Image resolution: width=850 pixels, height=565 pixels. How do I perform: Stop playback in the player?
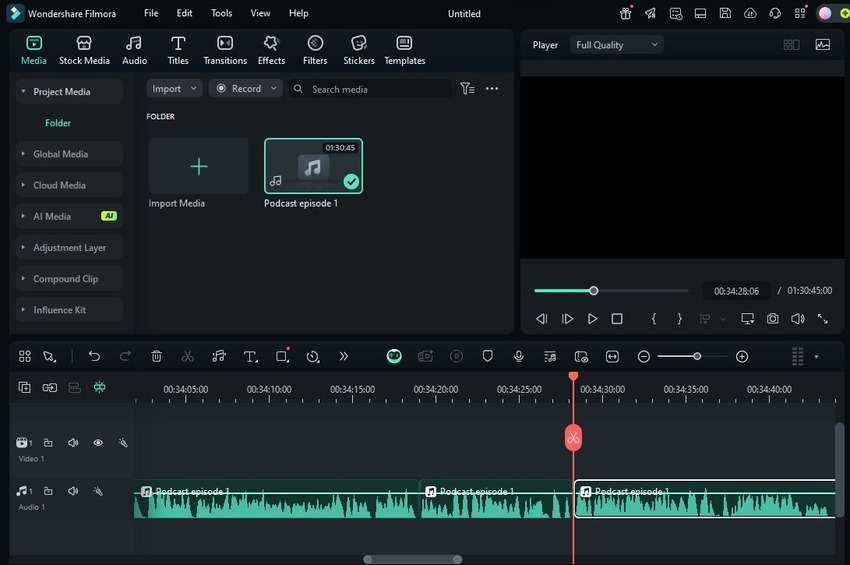point(617,319)
